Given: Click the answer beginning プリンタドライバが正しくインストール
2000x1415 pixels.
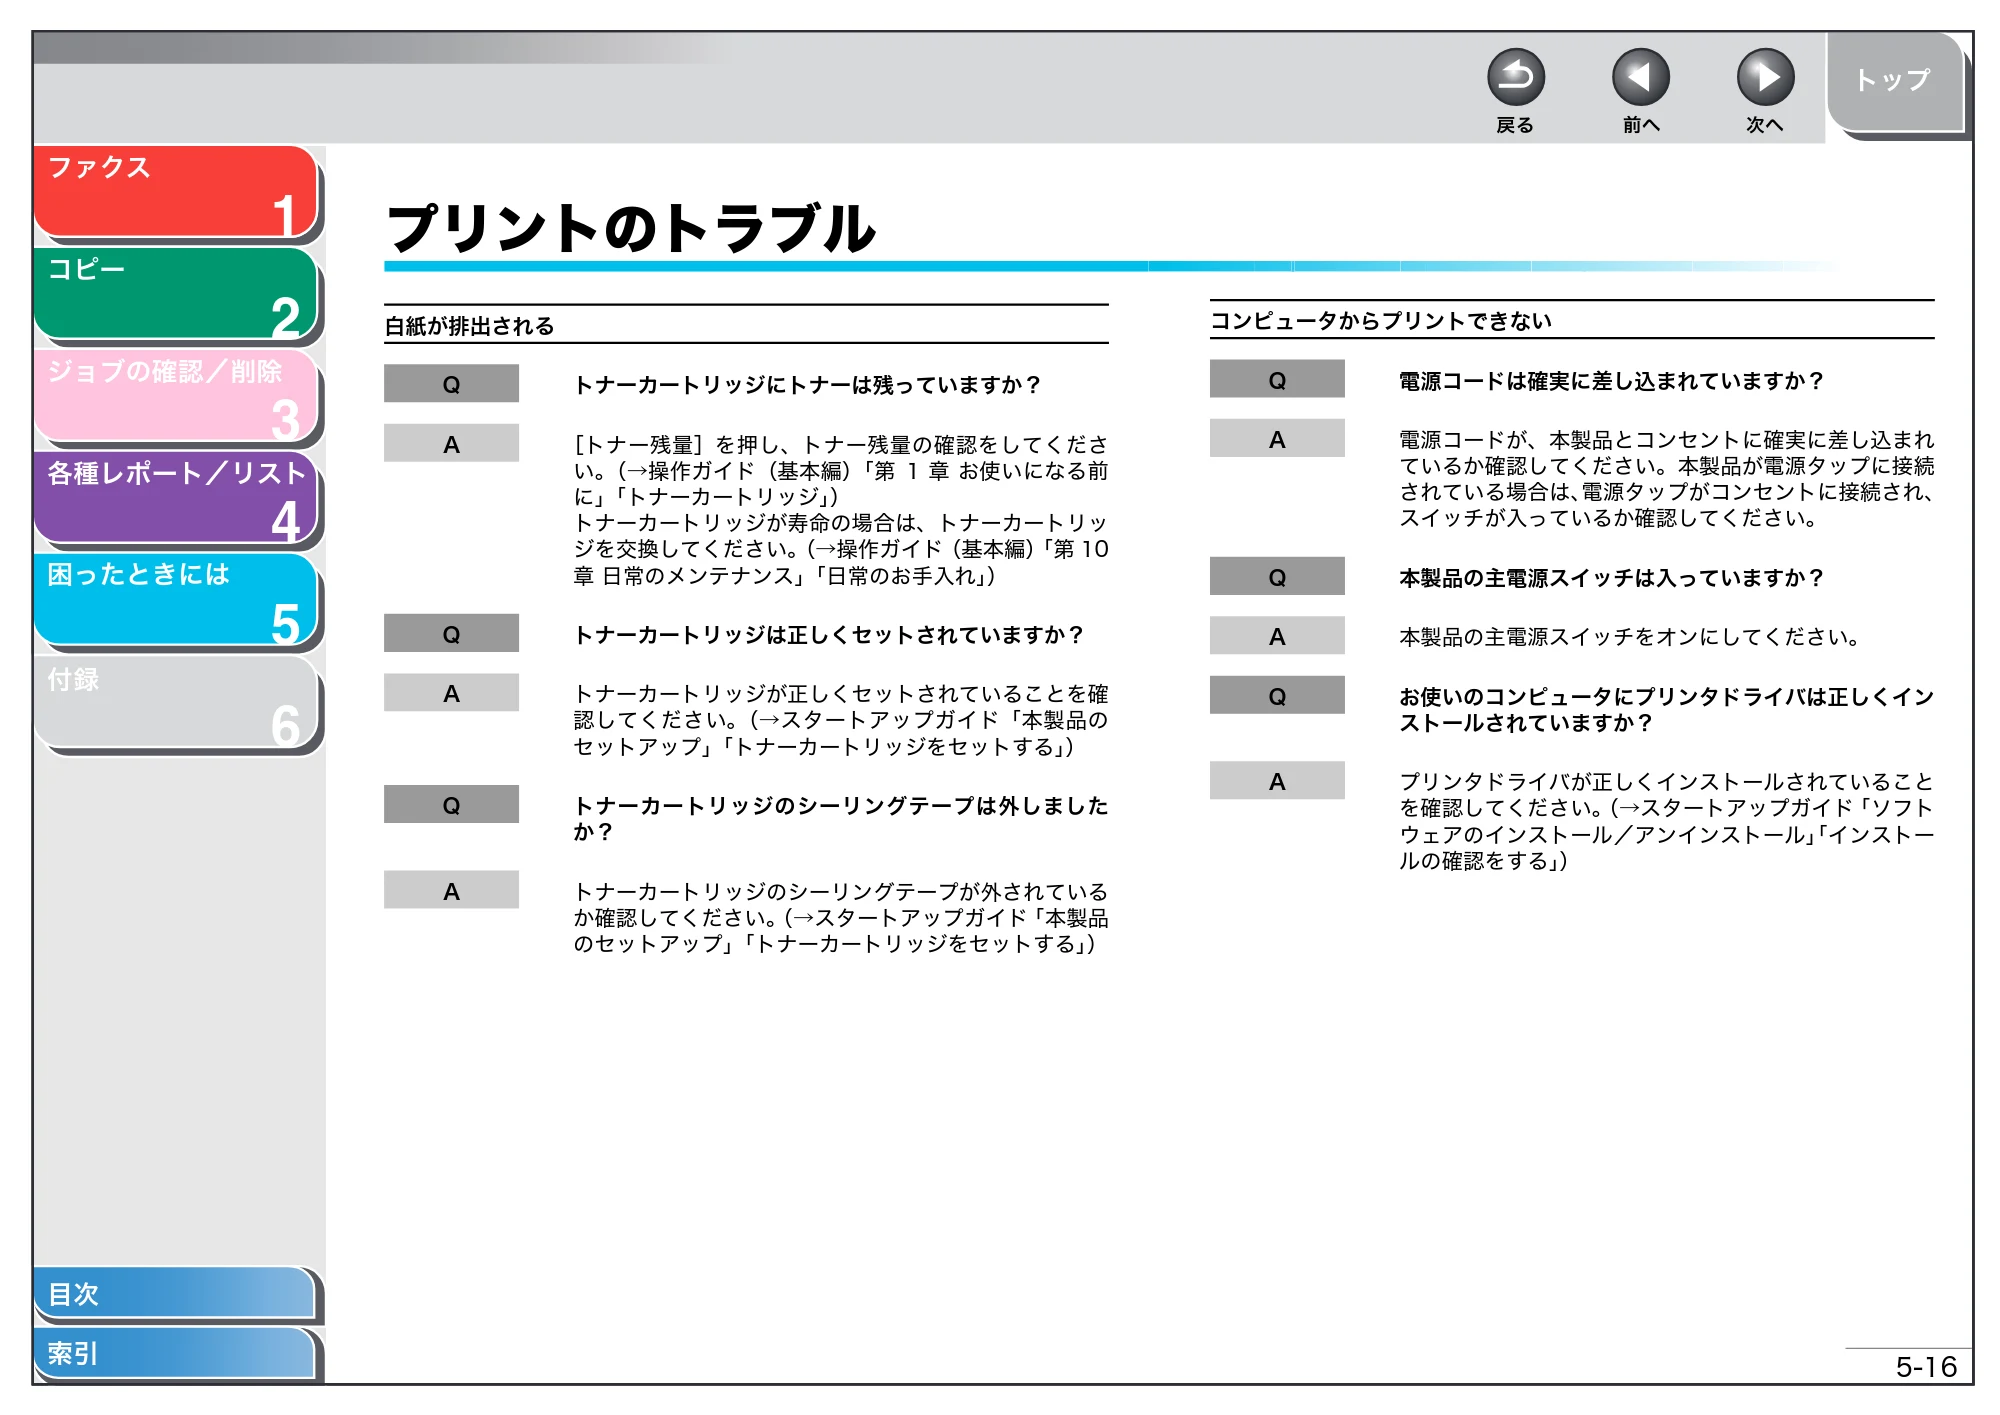Looking at the screenshot, I should click(1666, 821).
